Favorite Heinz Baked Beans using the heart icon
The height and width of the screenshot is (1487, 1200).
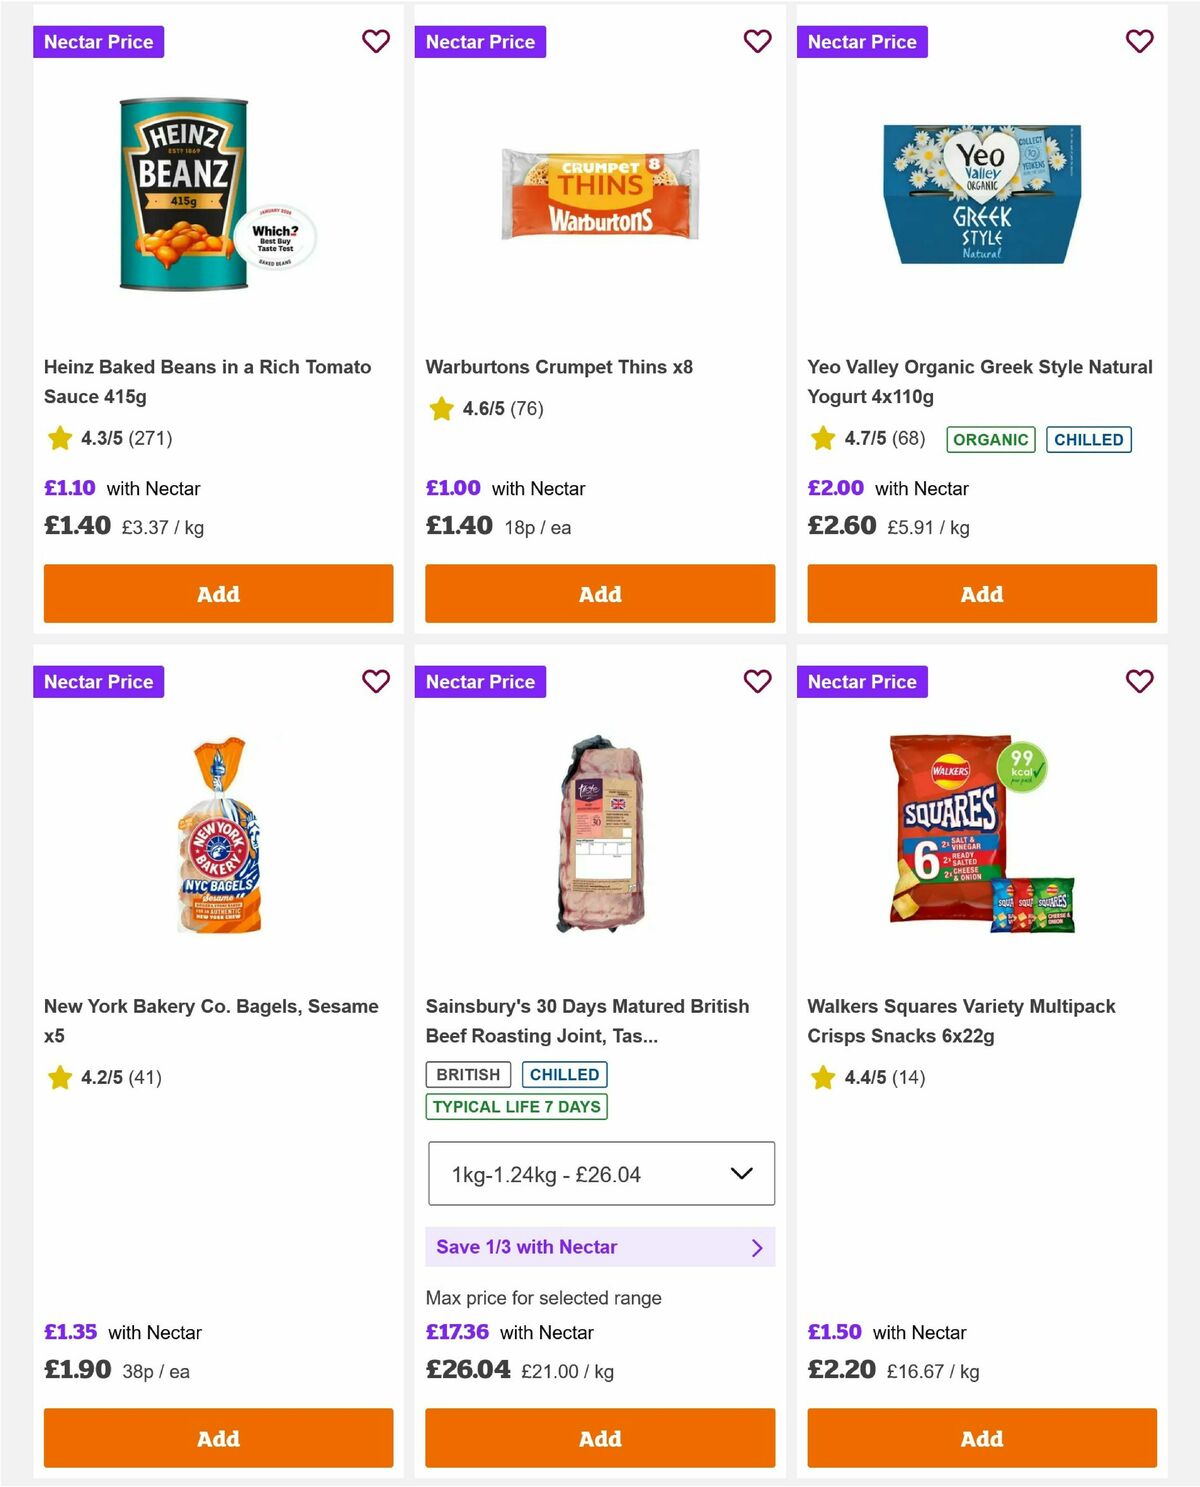click(376, 41)
